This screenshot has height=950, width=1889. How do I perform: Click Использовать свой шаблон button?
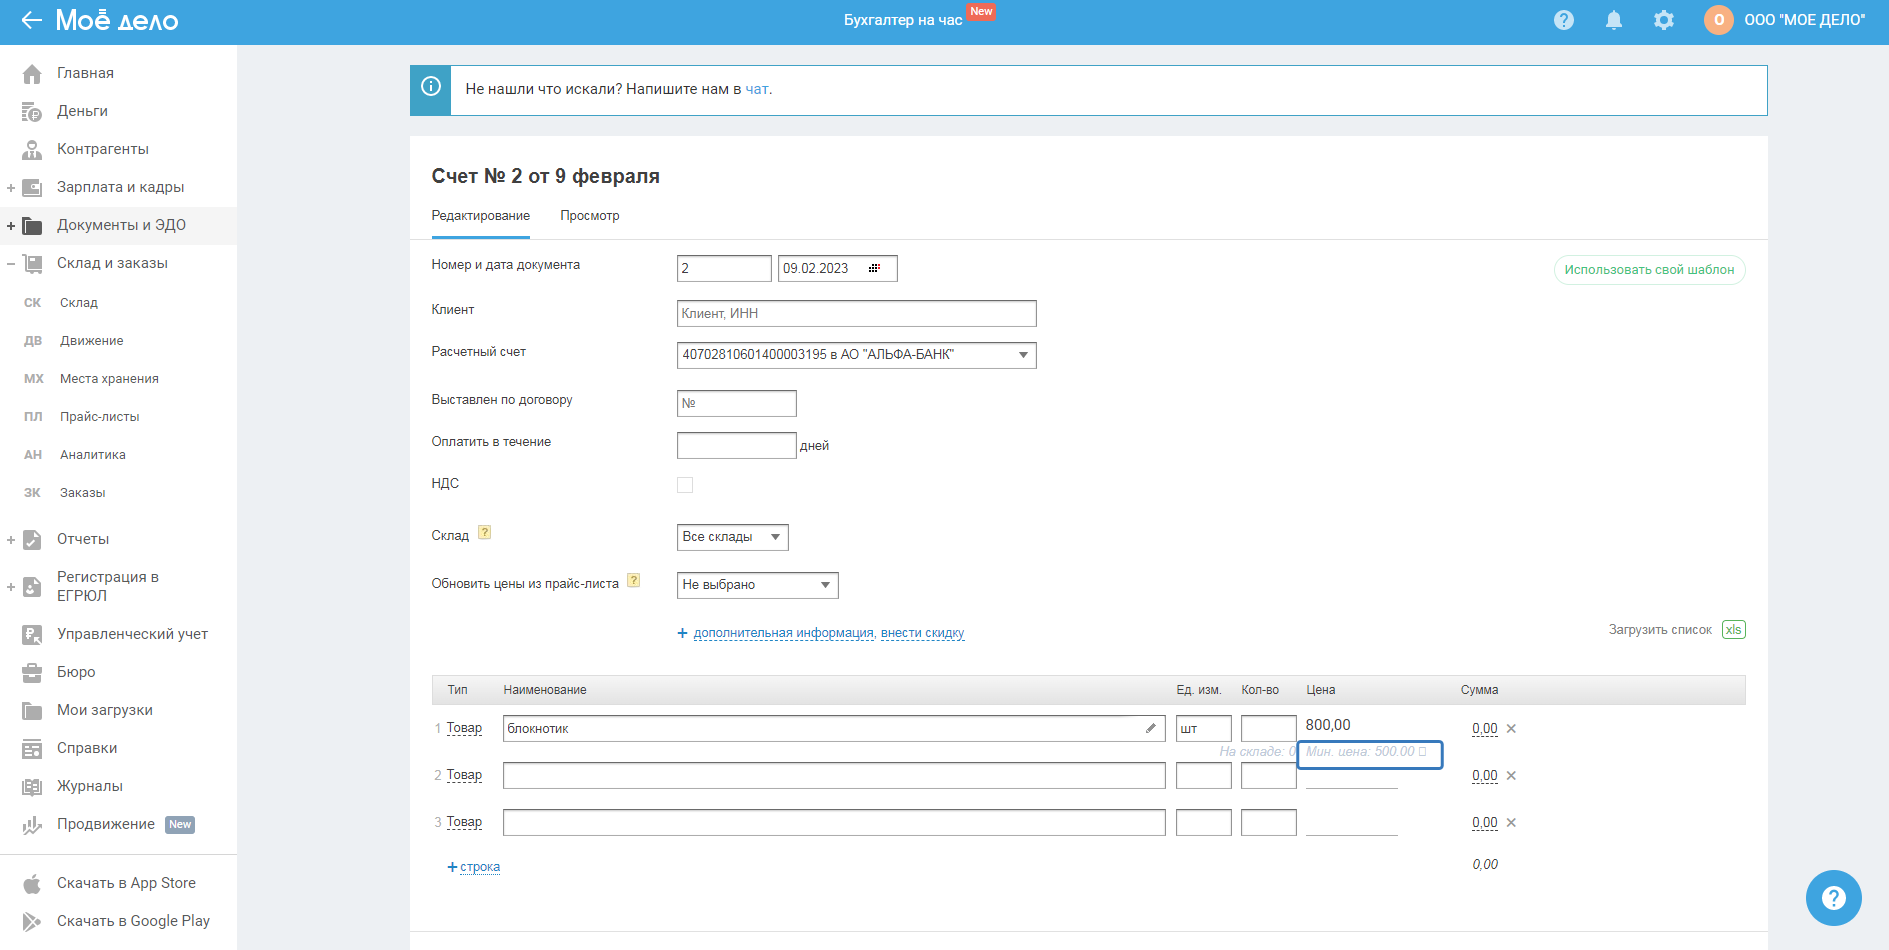click(x=1648, y=270)
